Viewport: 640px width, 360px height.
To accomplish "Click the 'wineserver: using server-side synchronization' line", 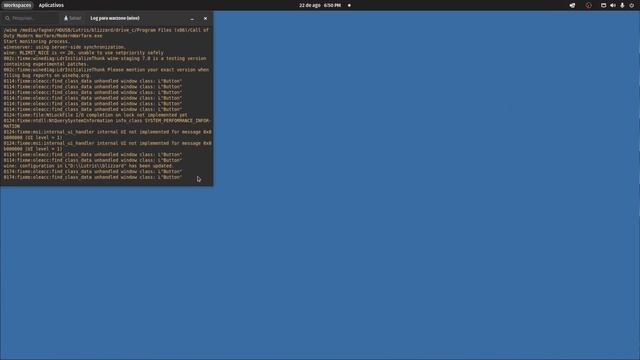I will click(65, 47).
